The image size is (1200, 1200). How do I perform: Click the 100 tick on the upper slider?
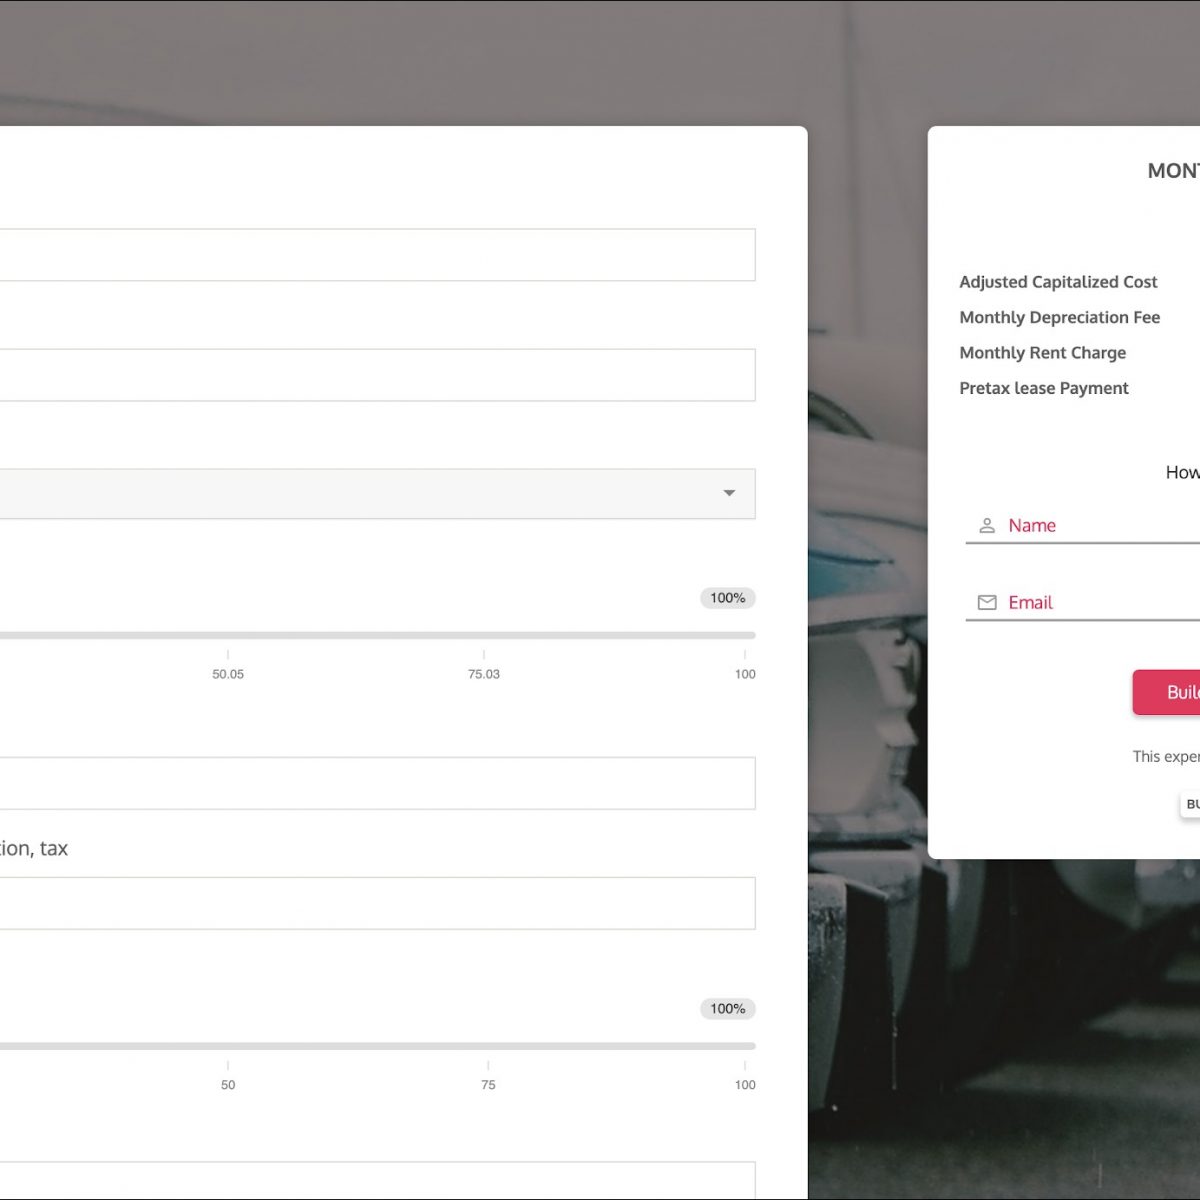coord(745,635)
